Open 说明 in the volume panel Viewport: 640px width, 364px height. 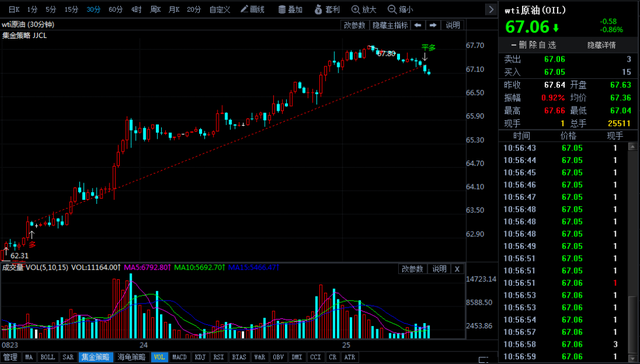tap(440, 269)
